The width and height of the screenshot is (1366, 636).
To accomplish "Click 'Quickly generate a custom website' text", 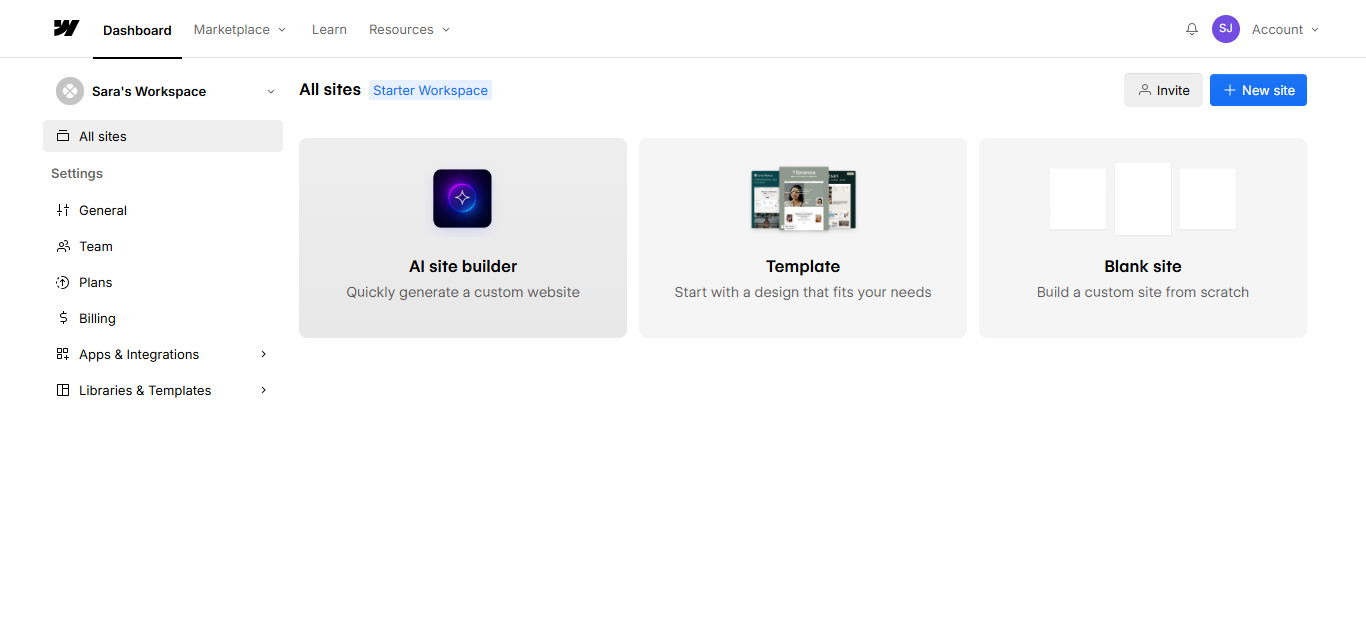I will [463, 292].
